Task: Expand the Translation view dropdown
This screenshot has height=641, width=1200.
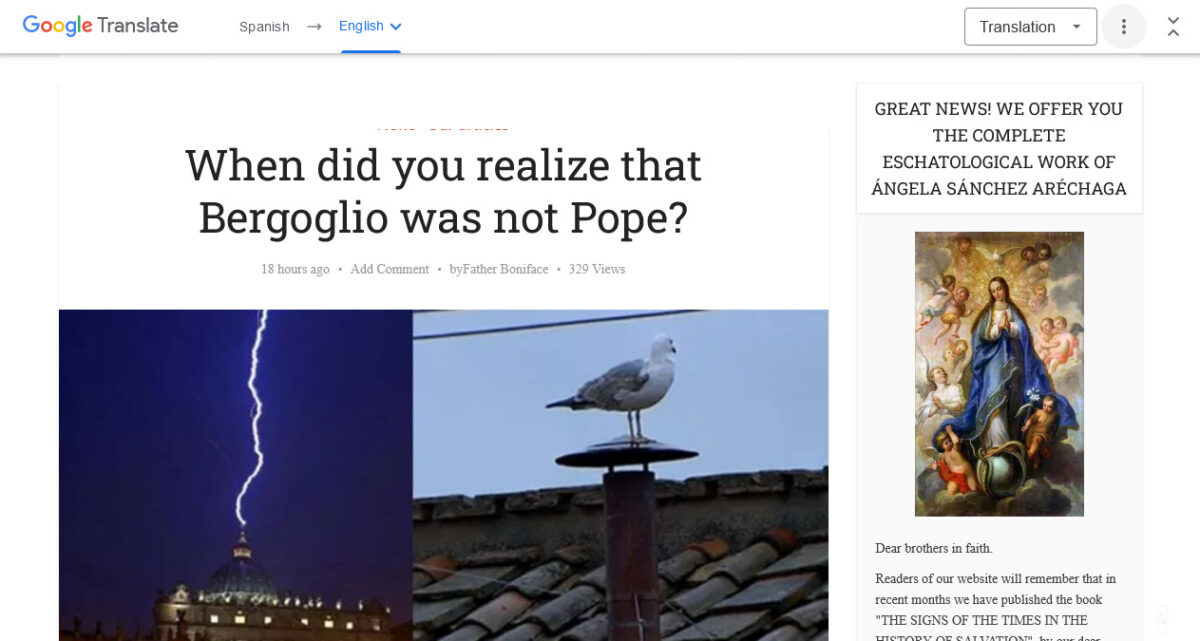Action: click(1030, 27)
